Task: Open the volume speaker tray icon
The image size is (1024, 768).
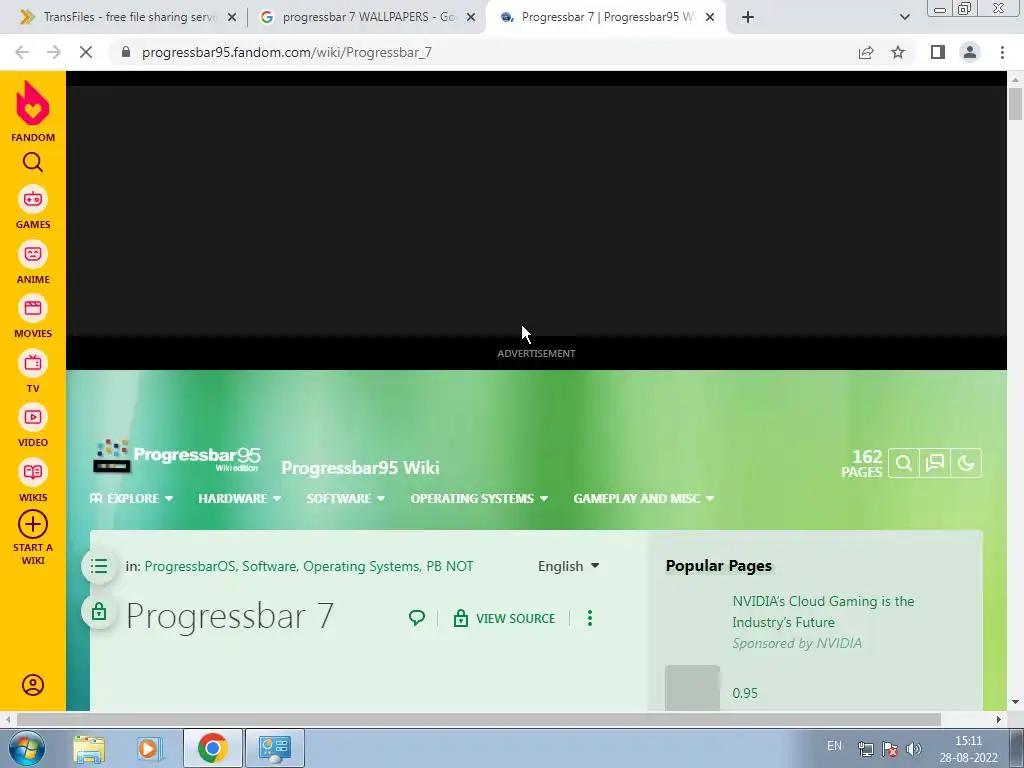Action: coord(914,749)
